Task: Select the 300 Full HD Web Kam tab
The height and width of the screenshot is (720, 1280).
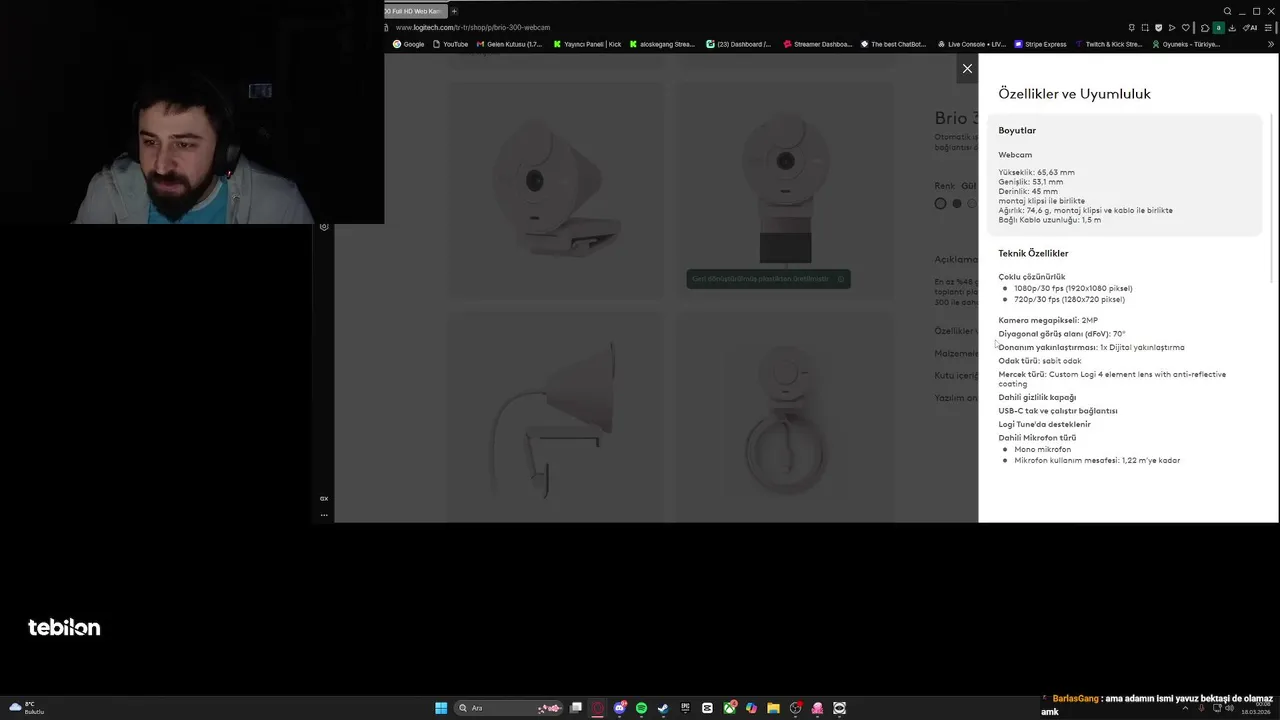Action: pyautogui.click(x=413, y=11)
